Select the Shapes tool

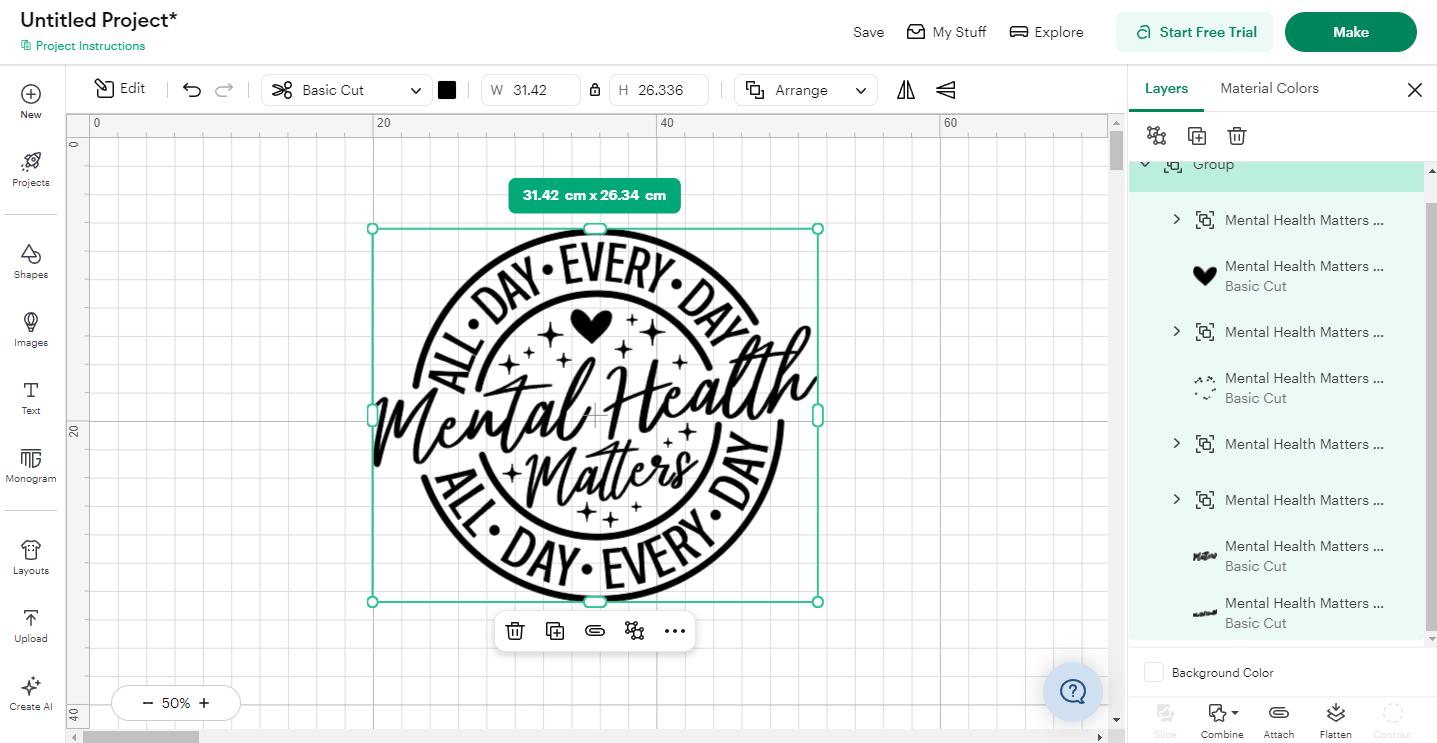[x=31, y=261]
